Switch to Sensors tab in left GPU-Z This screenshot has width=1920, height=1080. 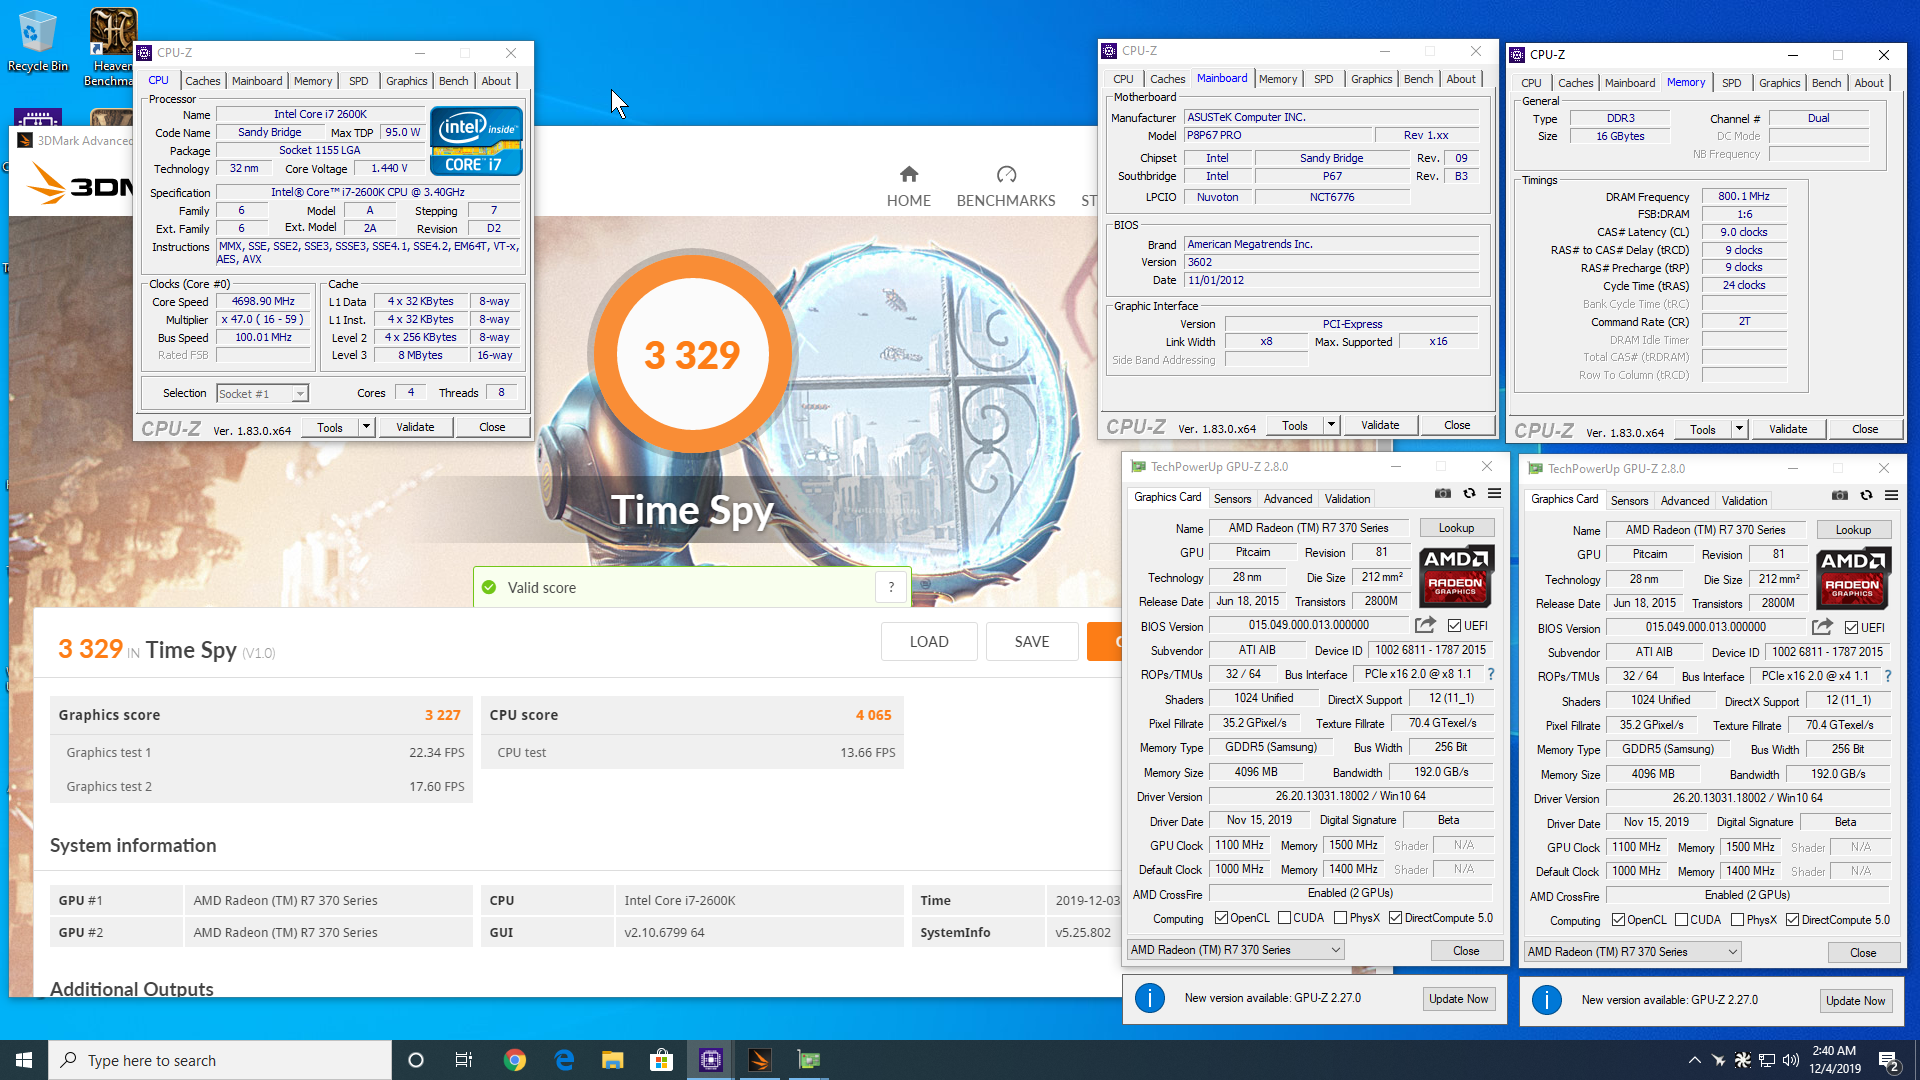point(1232,499)
